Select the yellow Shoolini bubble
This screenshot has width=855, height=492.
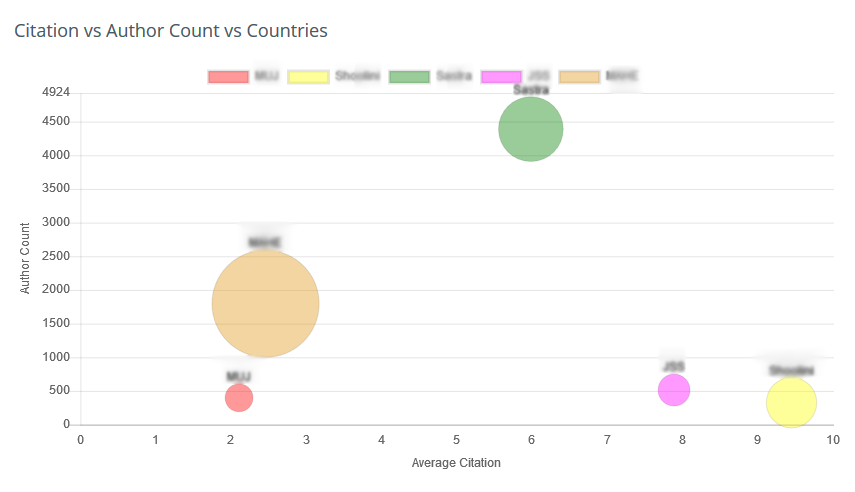pos(791,402)
